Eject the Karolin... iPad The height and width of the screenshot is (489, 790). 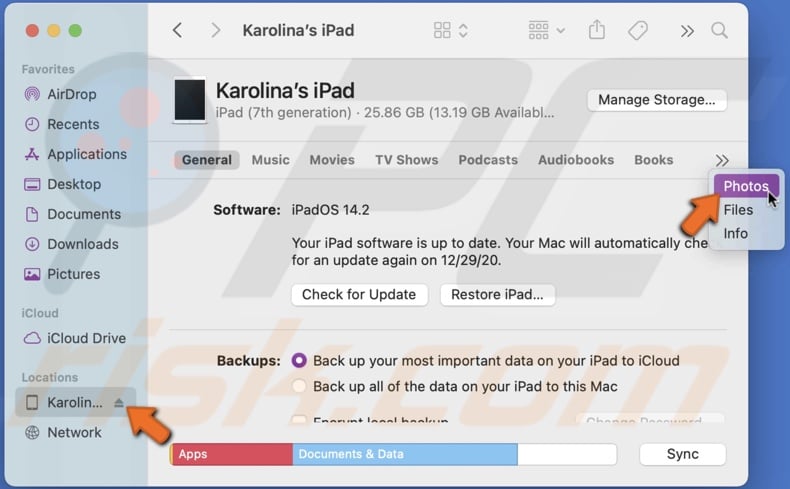119,402
